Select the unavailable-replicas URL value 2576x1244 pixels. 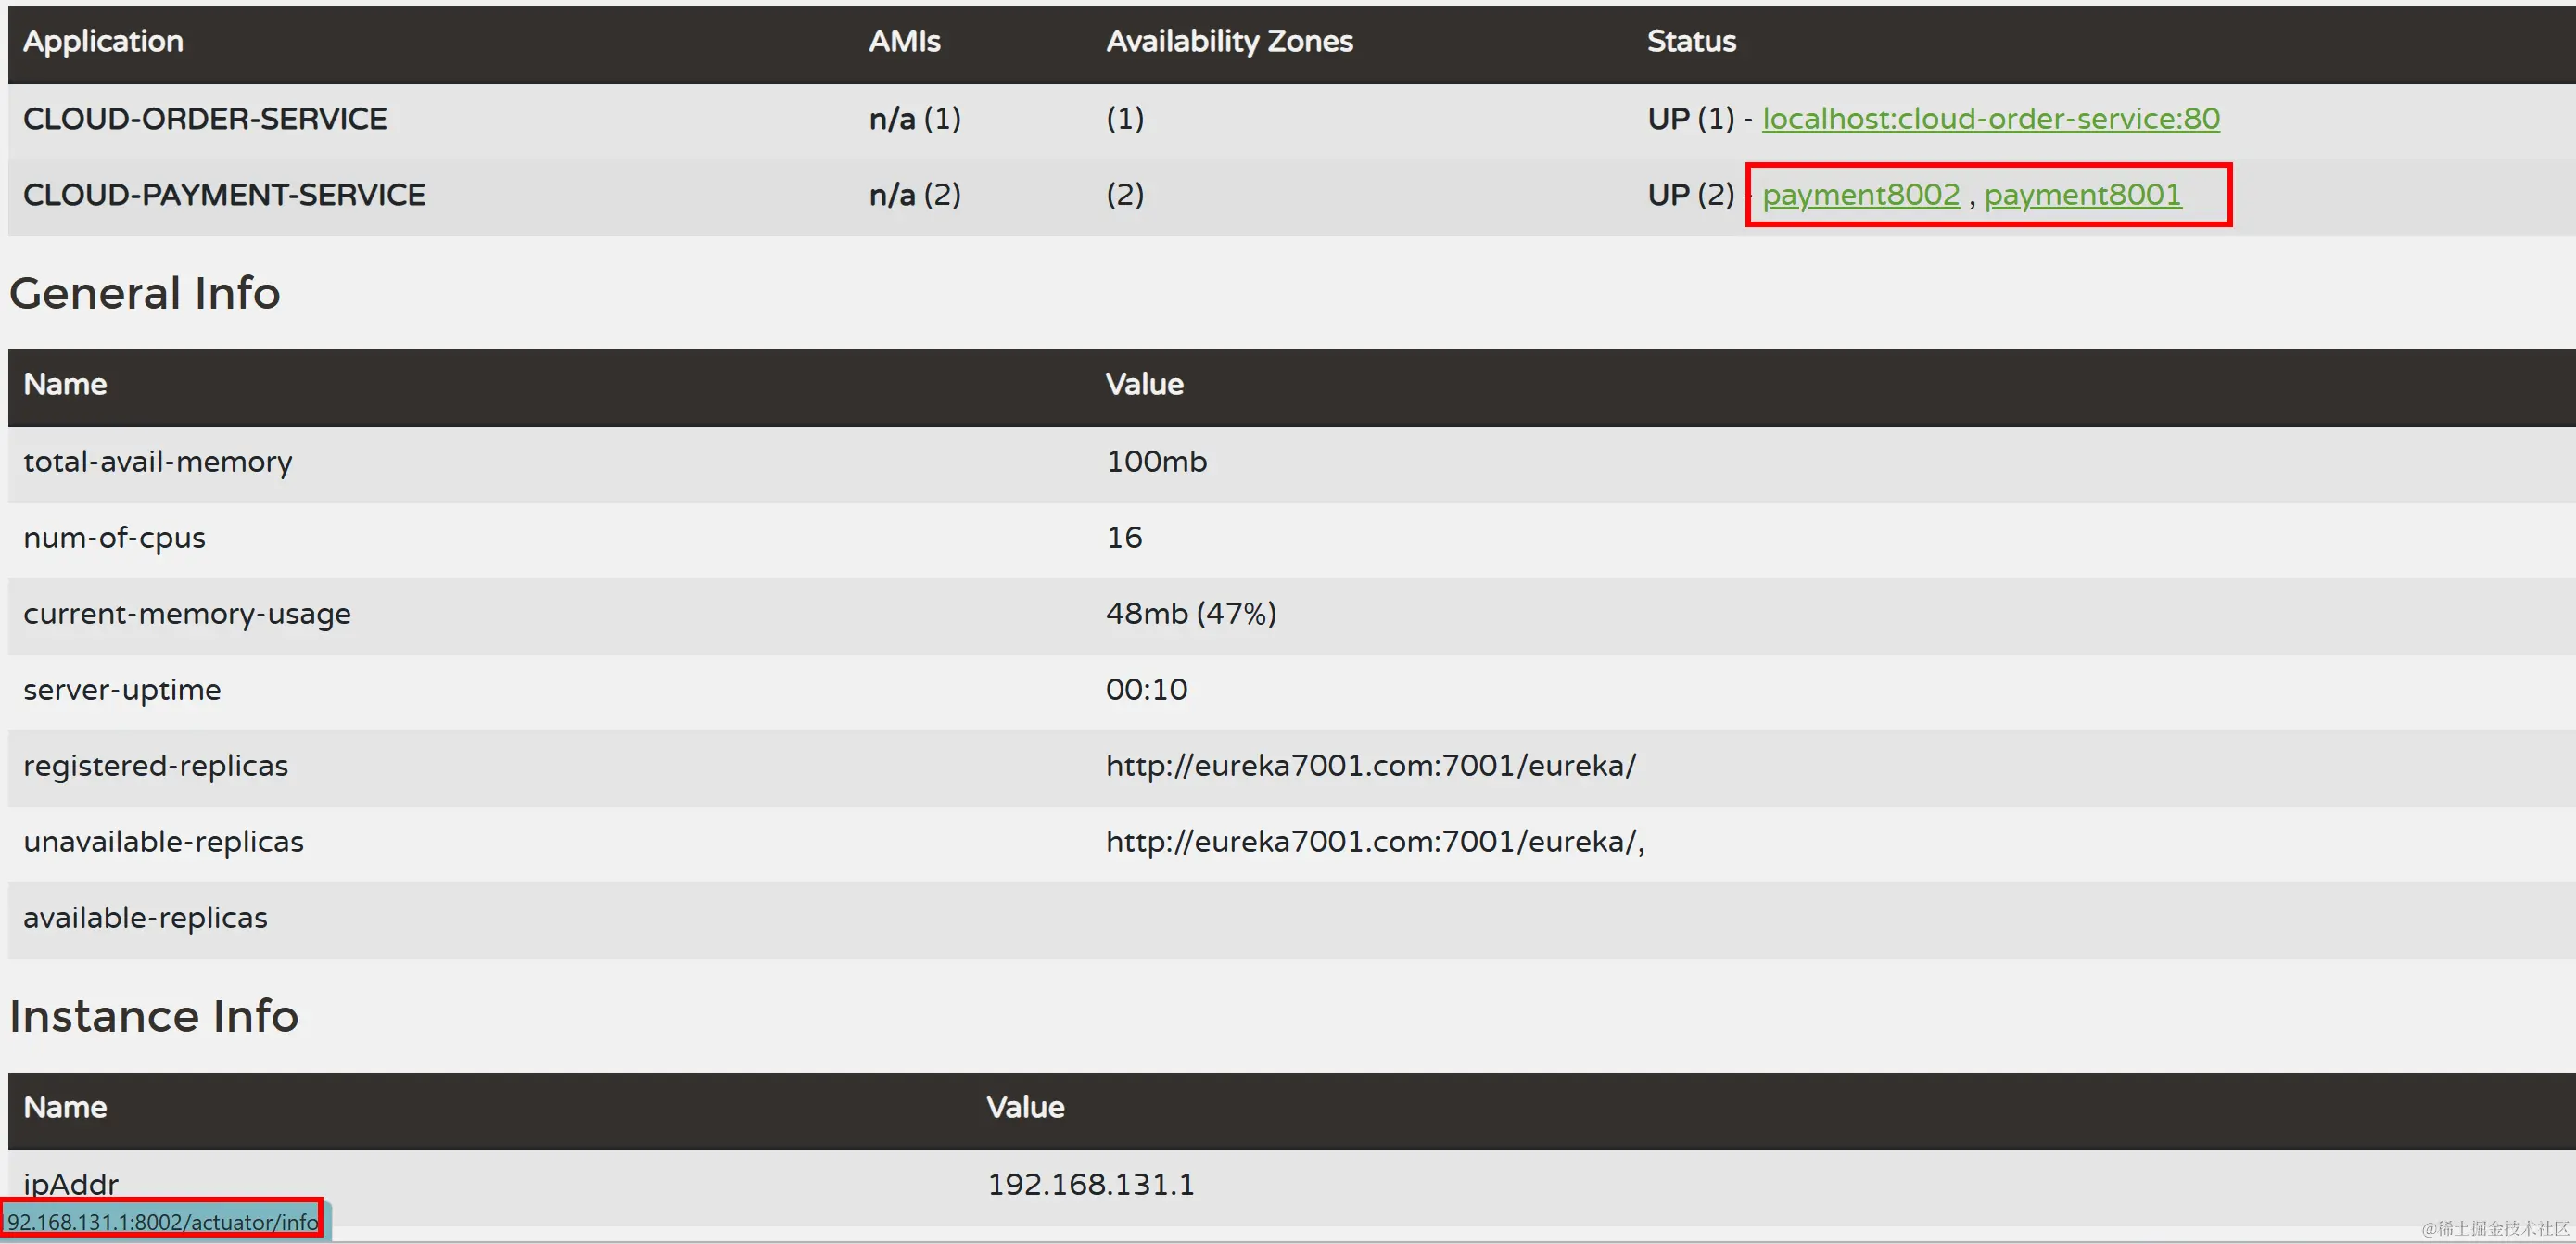coord(1374,842)
